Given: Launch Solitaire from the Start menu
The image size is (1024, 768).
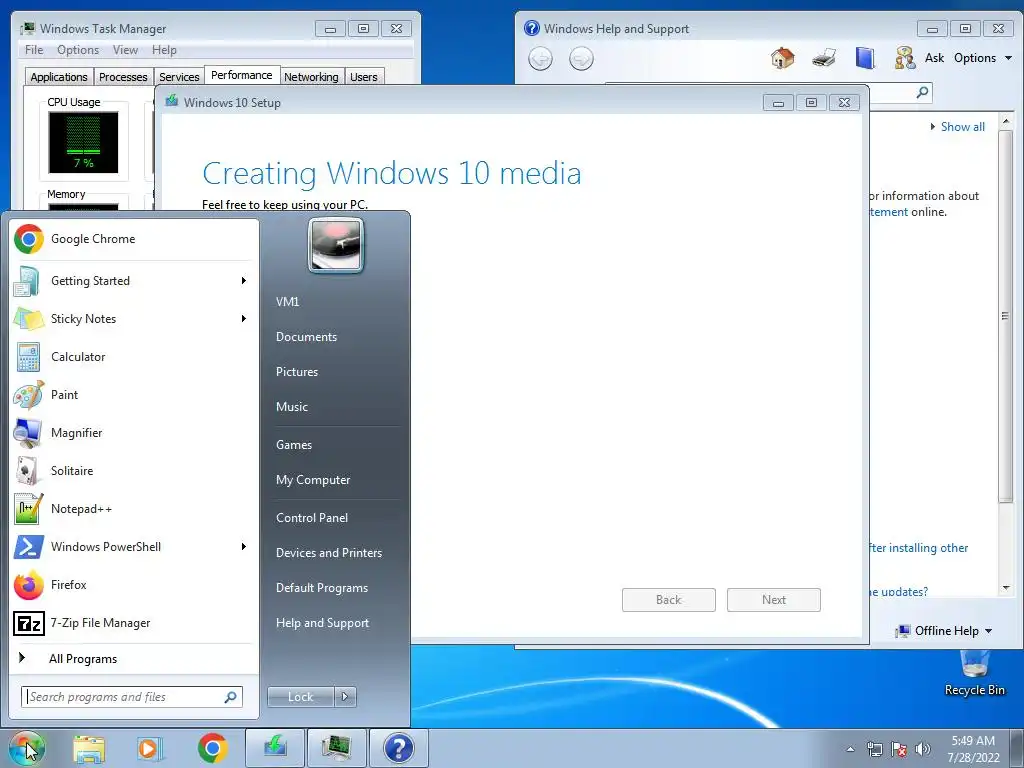Looking at the screenshot, I should (134, 471).
